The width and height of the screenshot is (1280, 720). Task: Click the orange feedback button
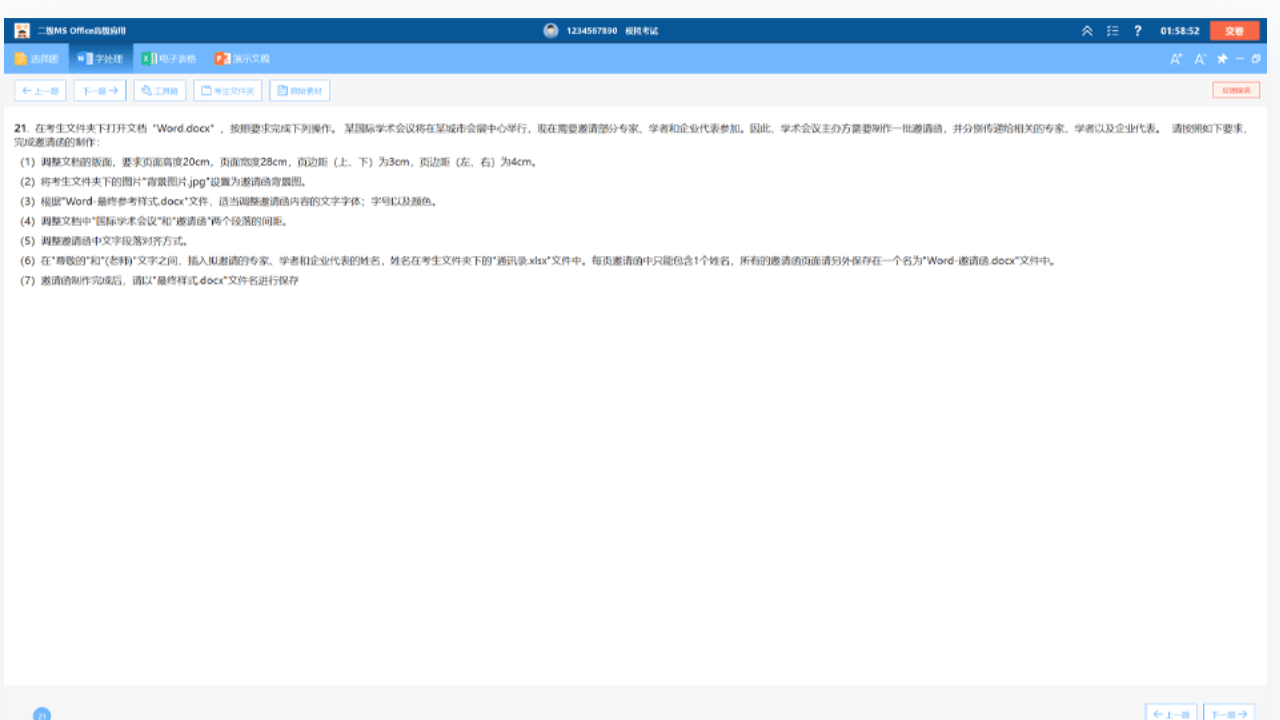pyautogui.click(x=1236, y=91)
